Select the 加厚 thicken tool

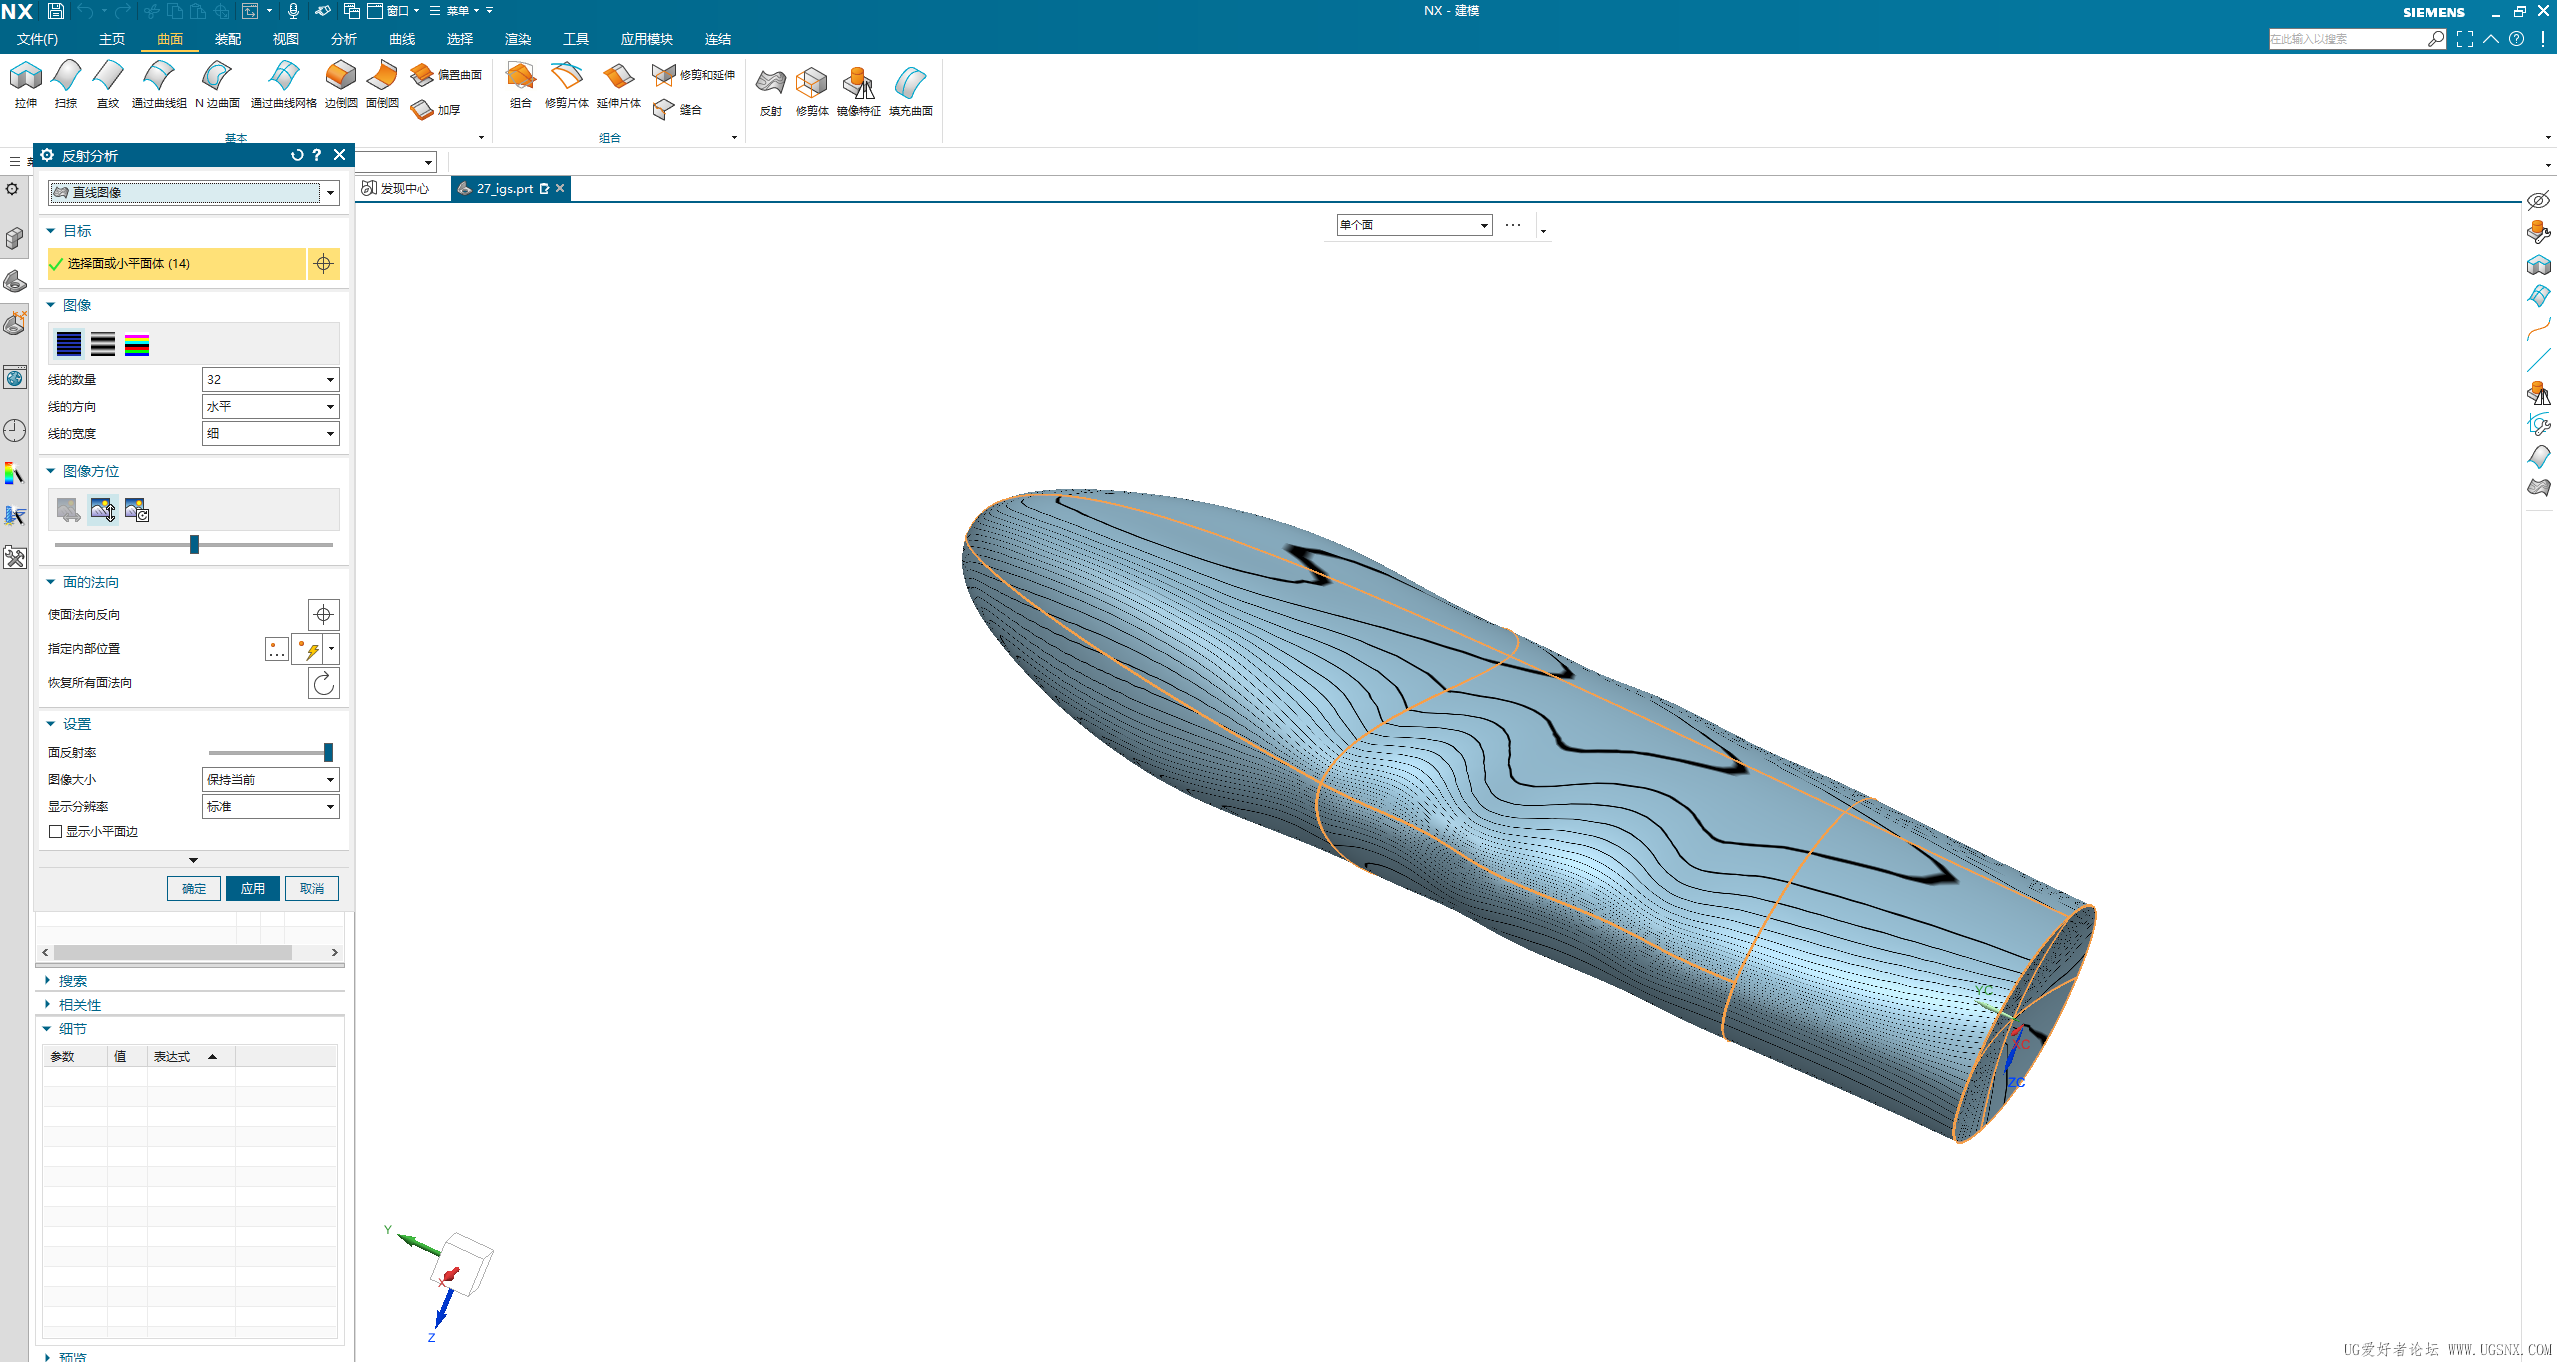click(436, 110)
